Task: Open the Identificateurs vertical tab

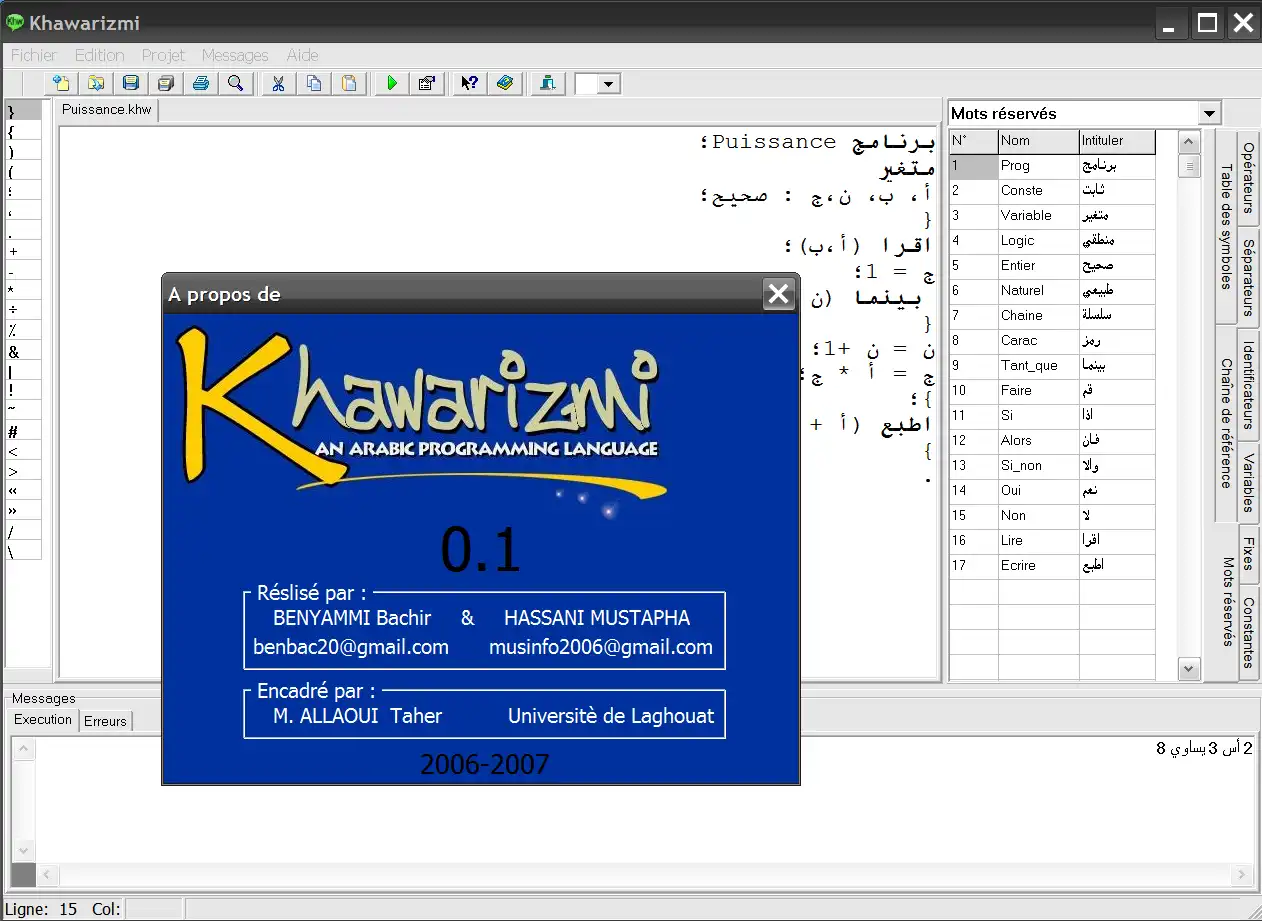Action: tap(1249, 385)
